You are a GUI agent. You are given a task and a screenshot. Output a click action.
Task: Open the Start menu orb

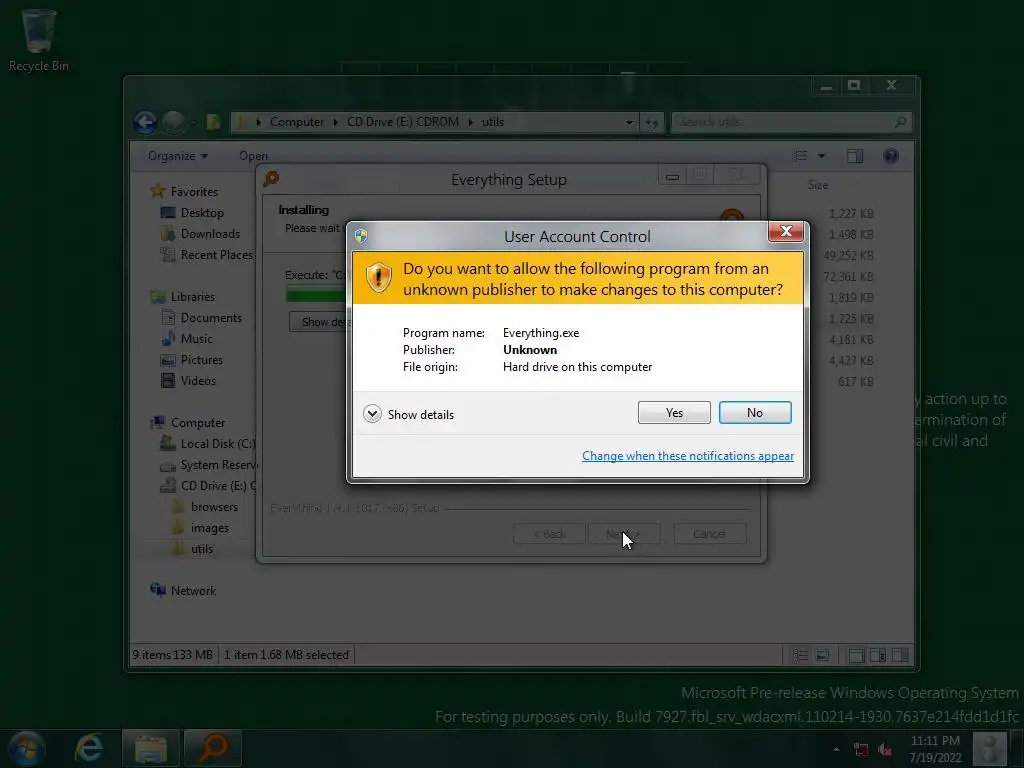click(x=27, y=748)
